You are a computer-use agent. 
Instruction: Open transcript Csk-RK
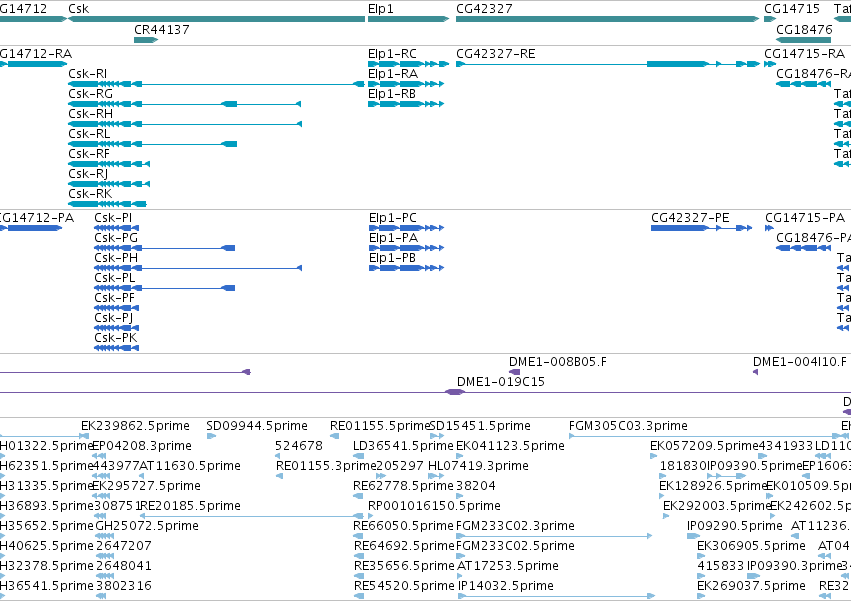click(107, 204)
